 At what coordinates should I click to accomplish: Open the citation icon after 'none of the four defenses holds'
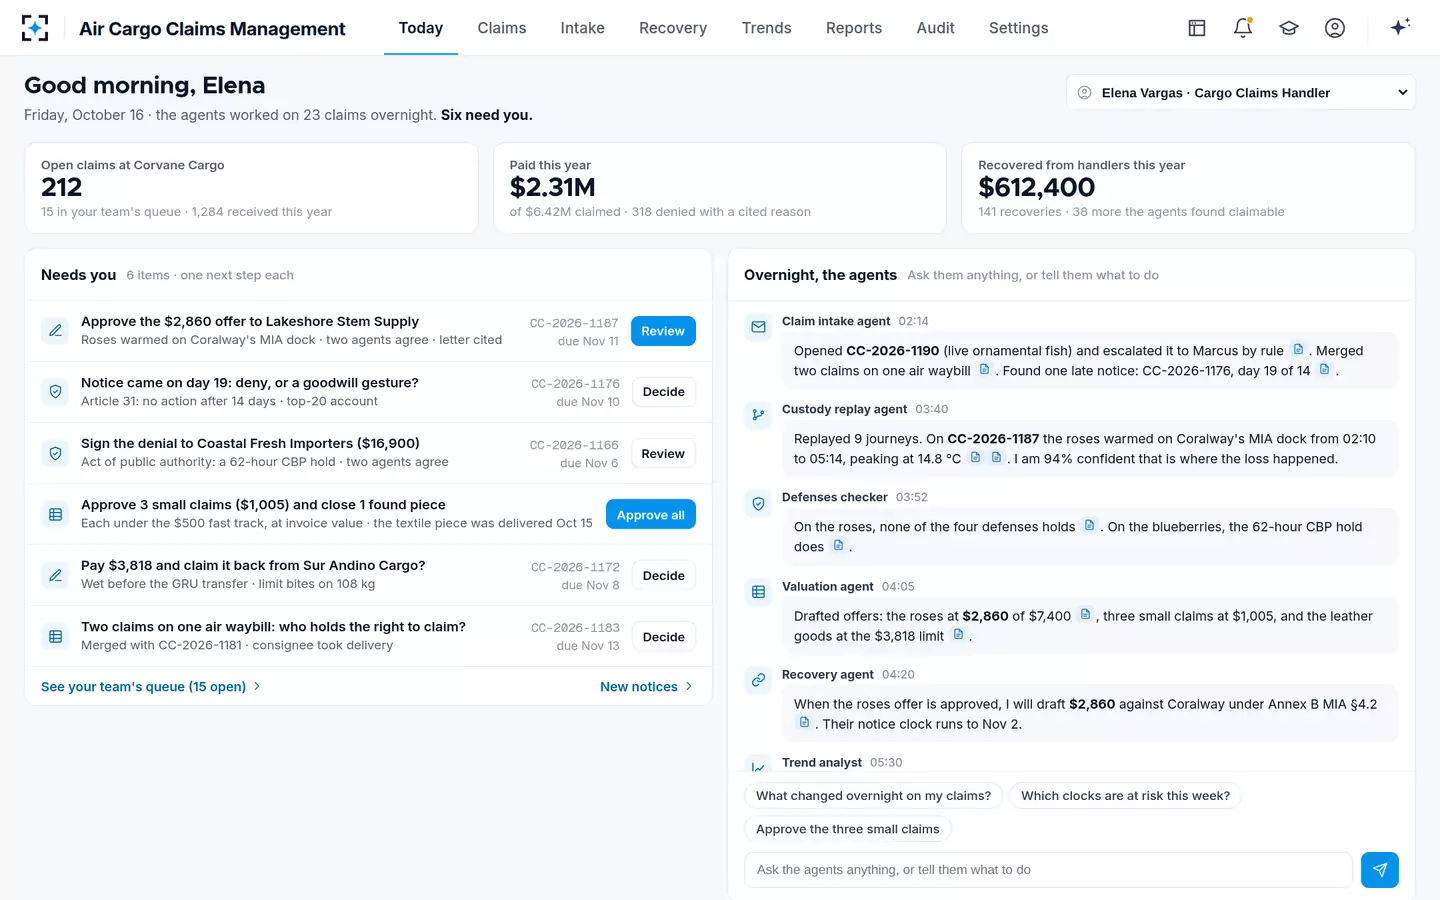1090,526
